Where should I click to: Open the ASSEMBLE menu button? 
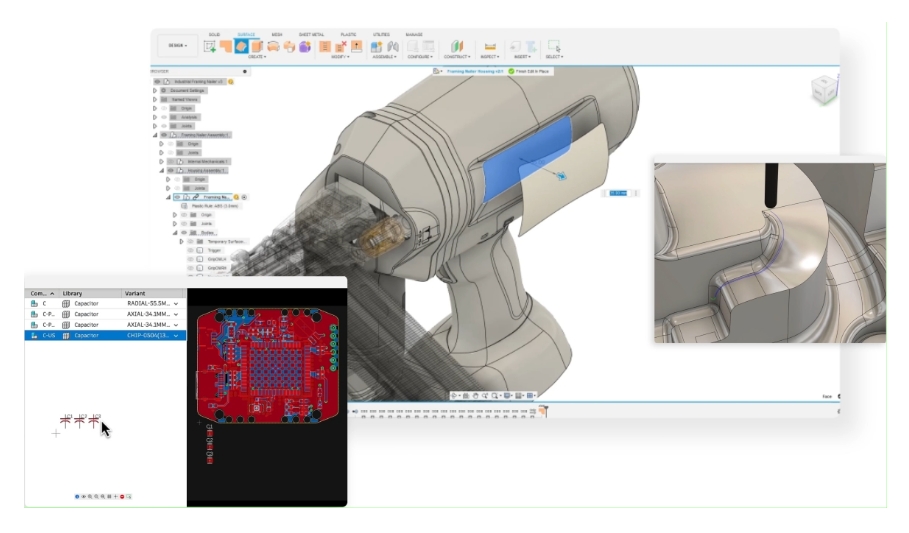pos(384,57)
